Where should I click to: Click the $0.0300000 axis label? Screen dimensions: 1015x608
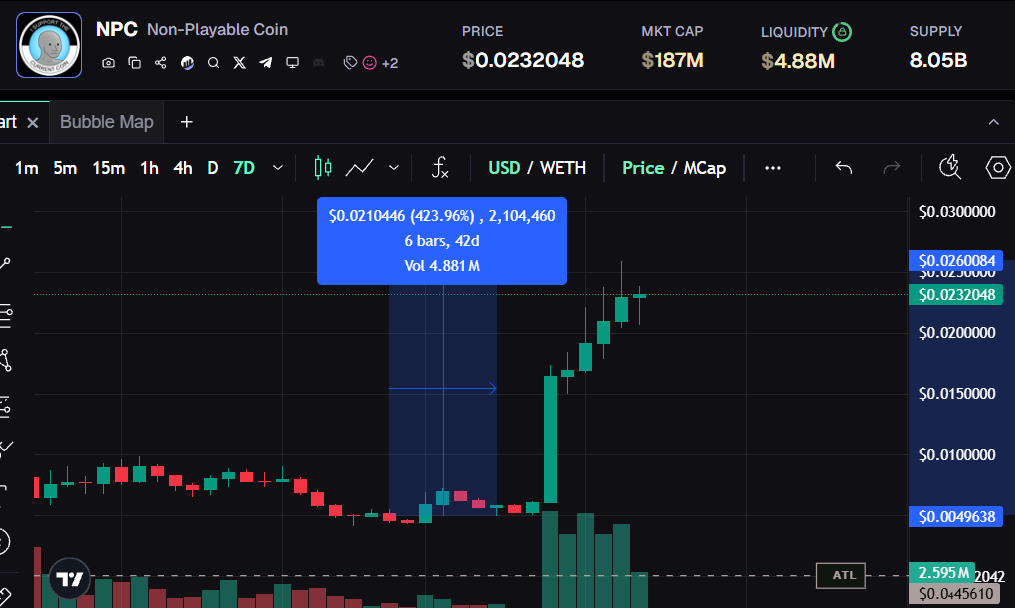(957, 212)
